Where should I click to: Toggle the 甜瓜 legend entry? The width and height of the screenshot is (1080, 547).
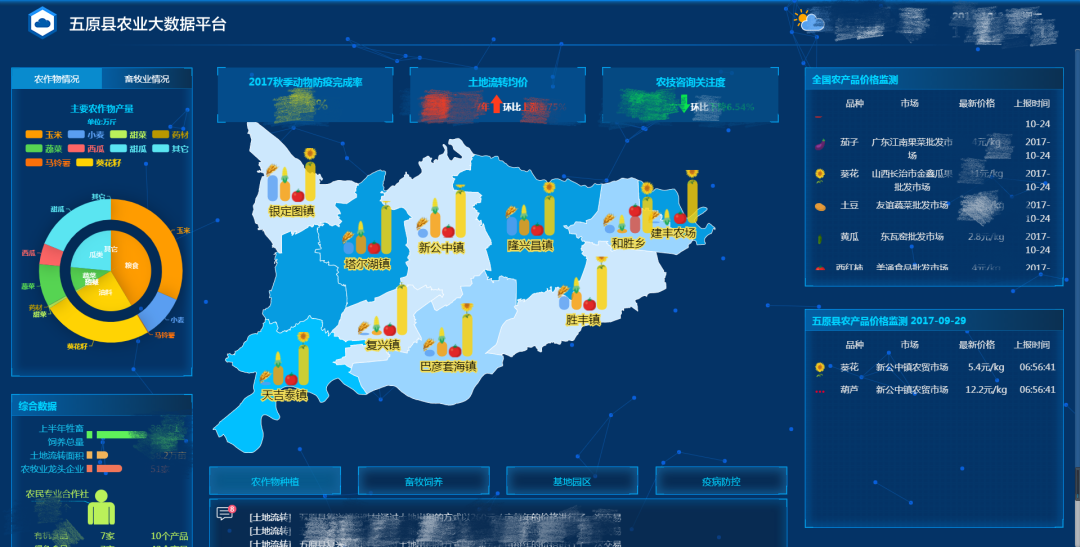[x=127, y=149]
